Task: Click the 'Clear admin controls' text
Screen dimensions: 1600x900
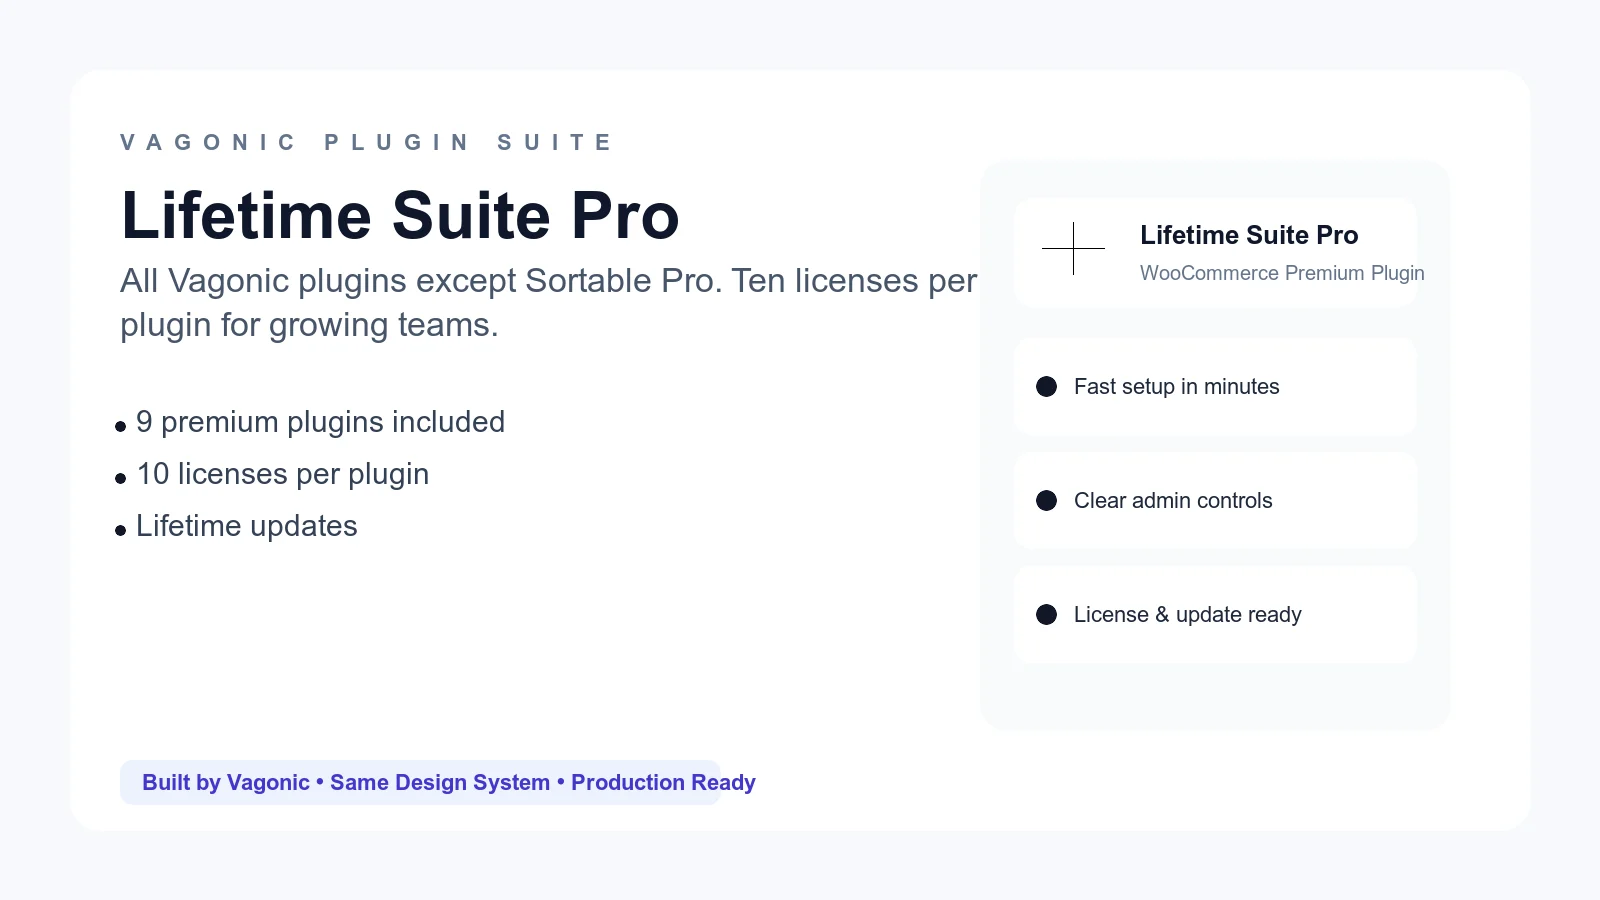Action: [x=1173, y=501]
